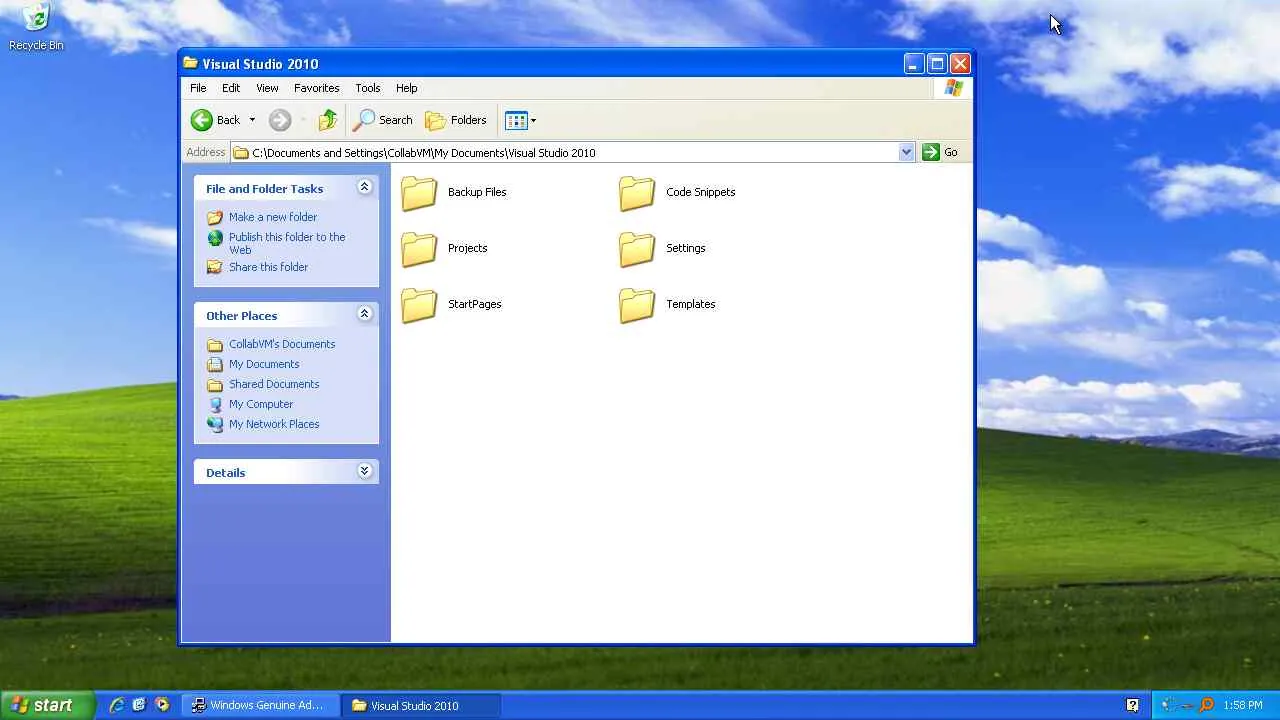The width and height of the screenshot is (1280, 720).
Task: Select the Projects folder icon
Action: tap(419, 249)
